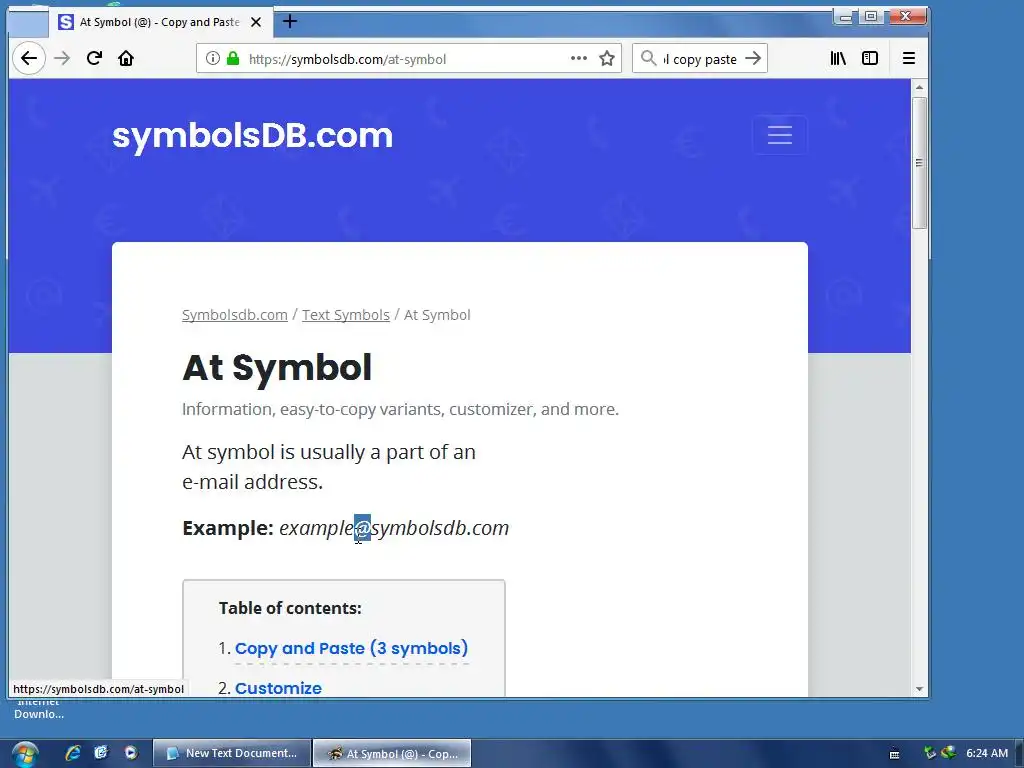This screenshot has width=1024, height=768.
Task: Click the highlighted @ in example email
Action: coord(362,528)
